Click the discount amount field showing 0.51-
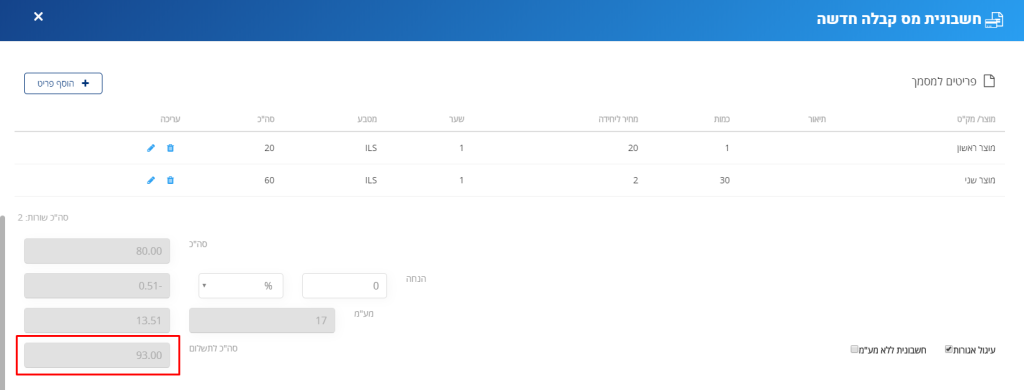Viewport: 1024px width, 390px height. tap(97, 285)
